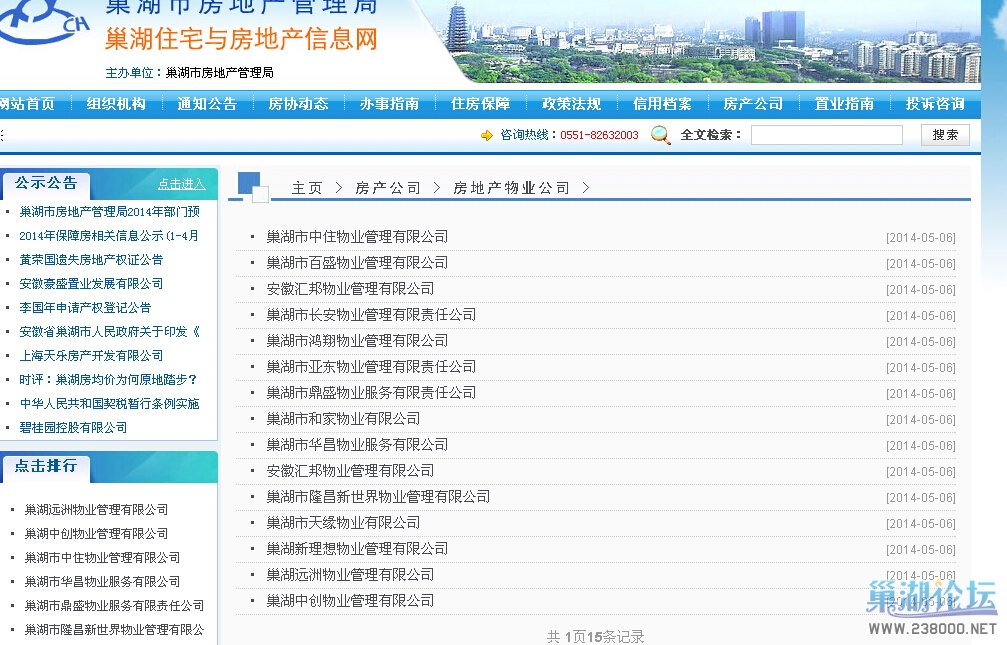This screenshot has width=1007, height=645.
Task: Click the blue squares breadcrumb icon
Action: point(253,187)
